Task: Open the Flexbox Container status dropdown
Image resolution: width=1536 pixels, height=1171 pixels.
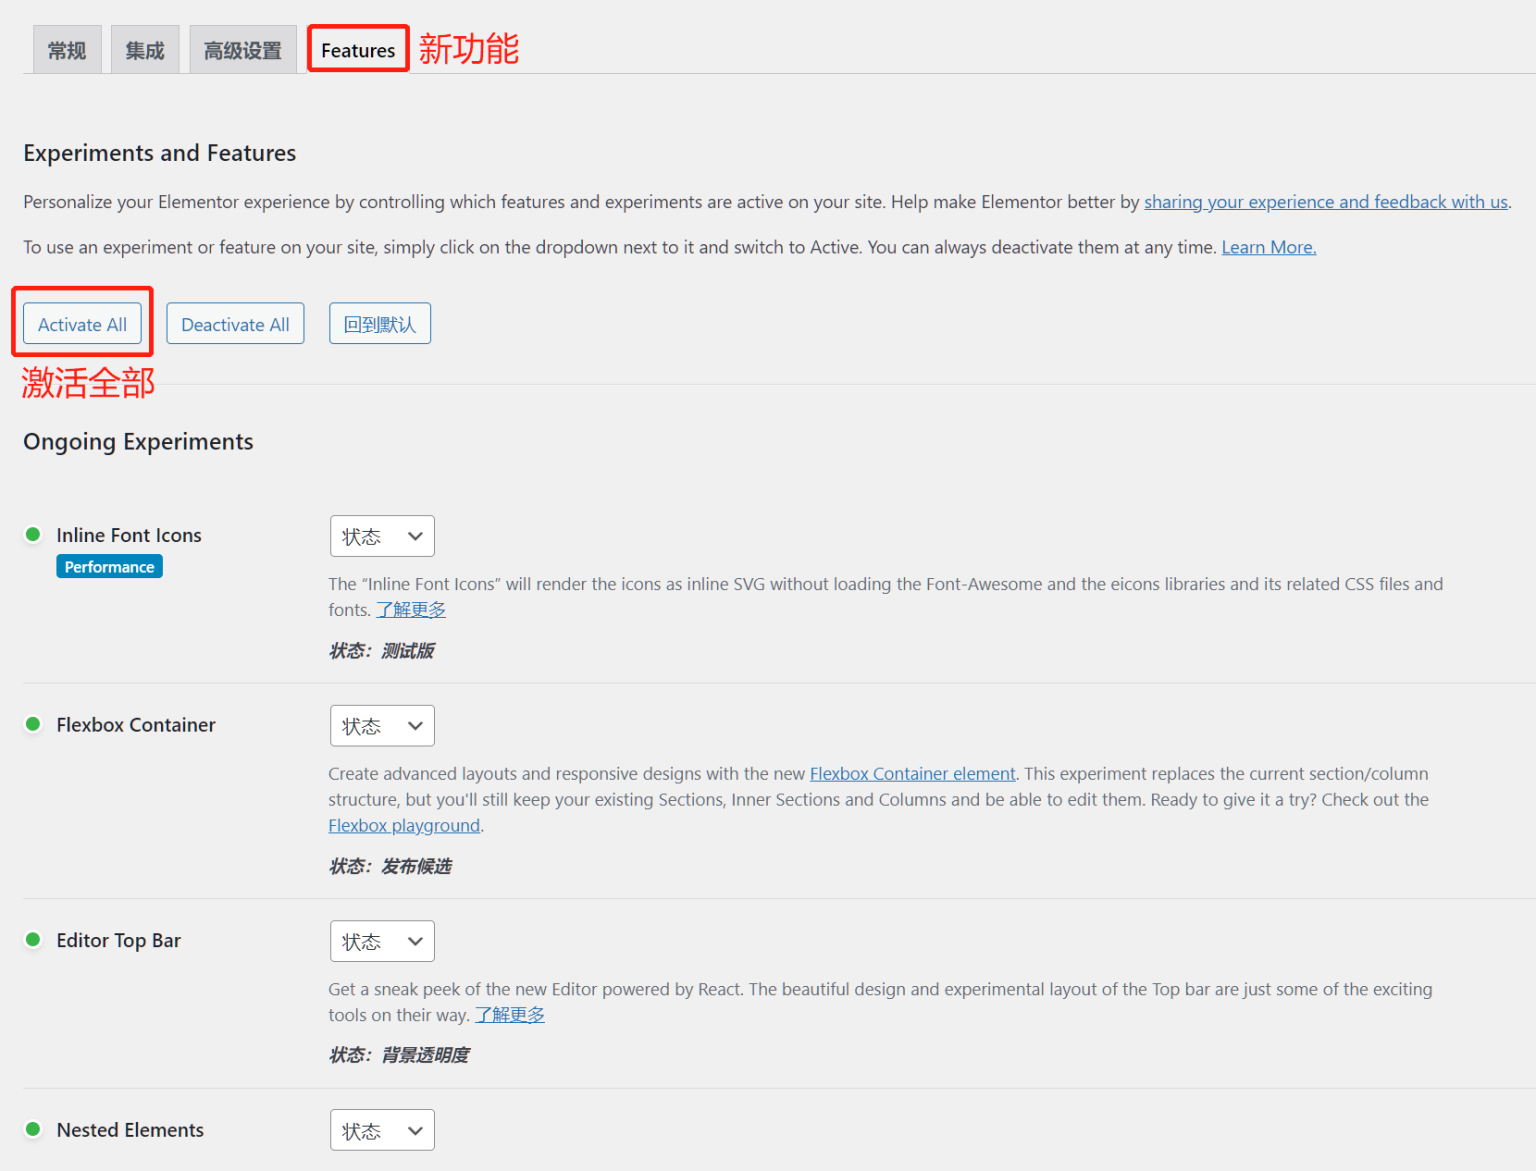Action: click(x=382, y=726)
